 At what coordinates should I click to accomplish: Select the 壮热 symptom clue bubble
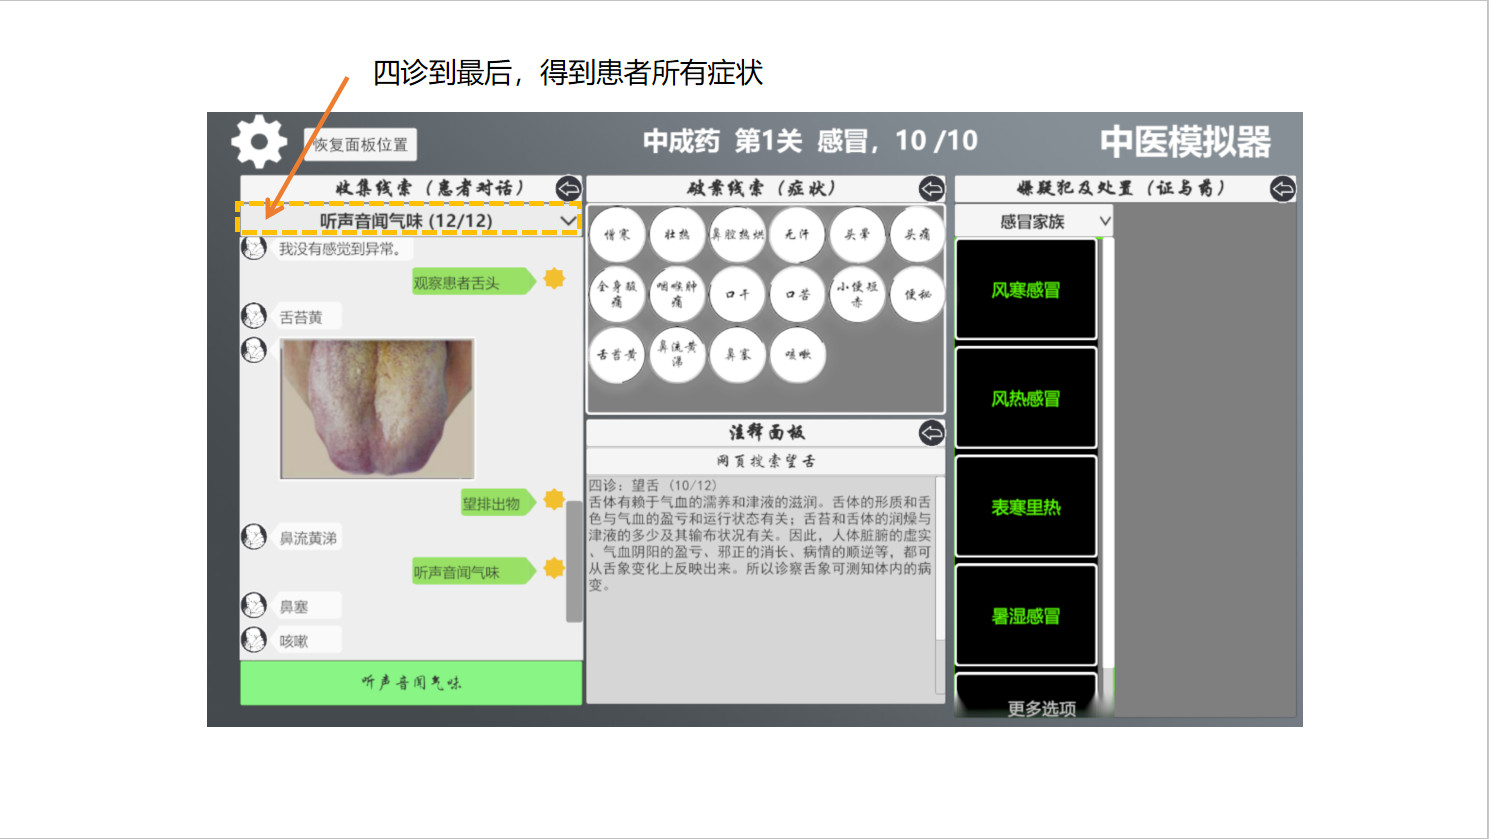click(677, 234)
